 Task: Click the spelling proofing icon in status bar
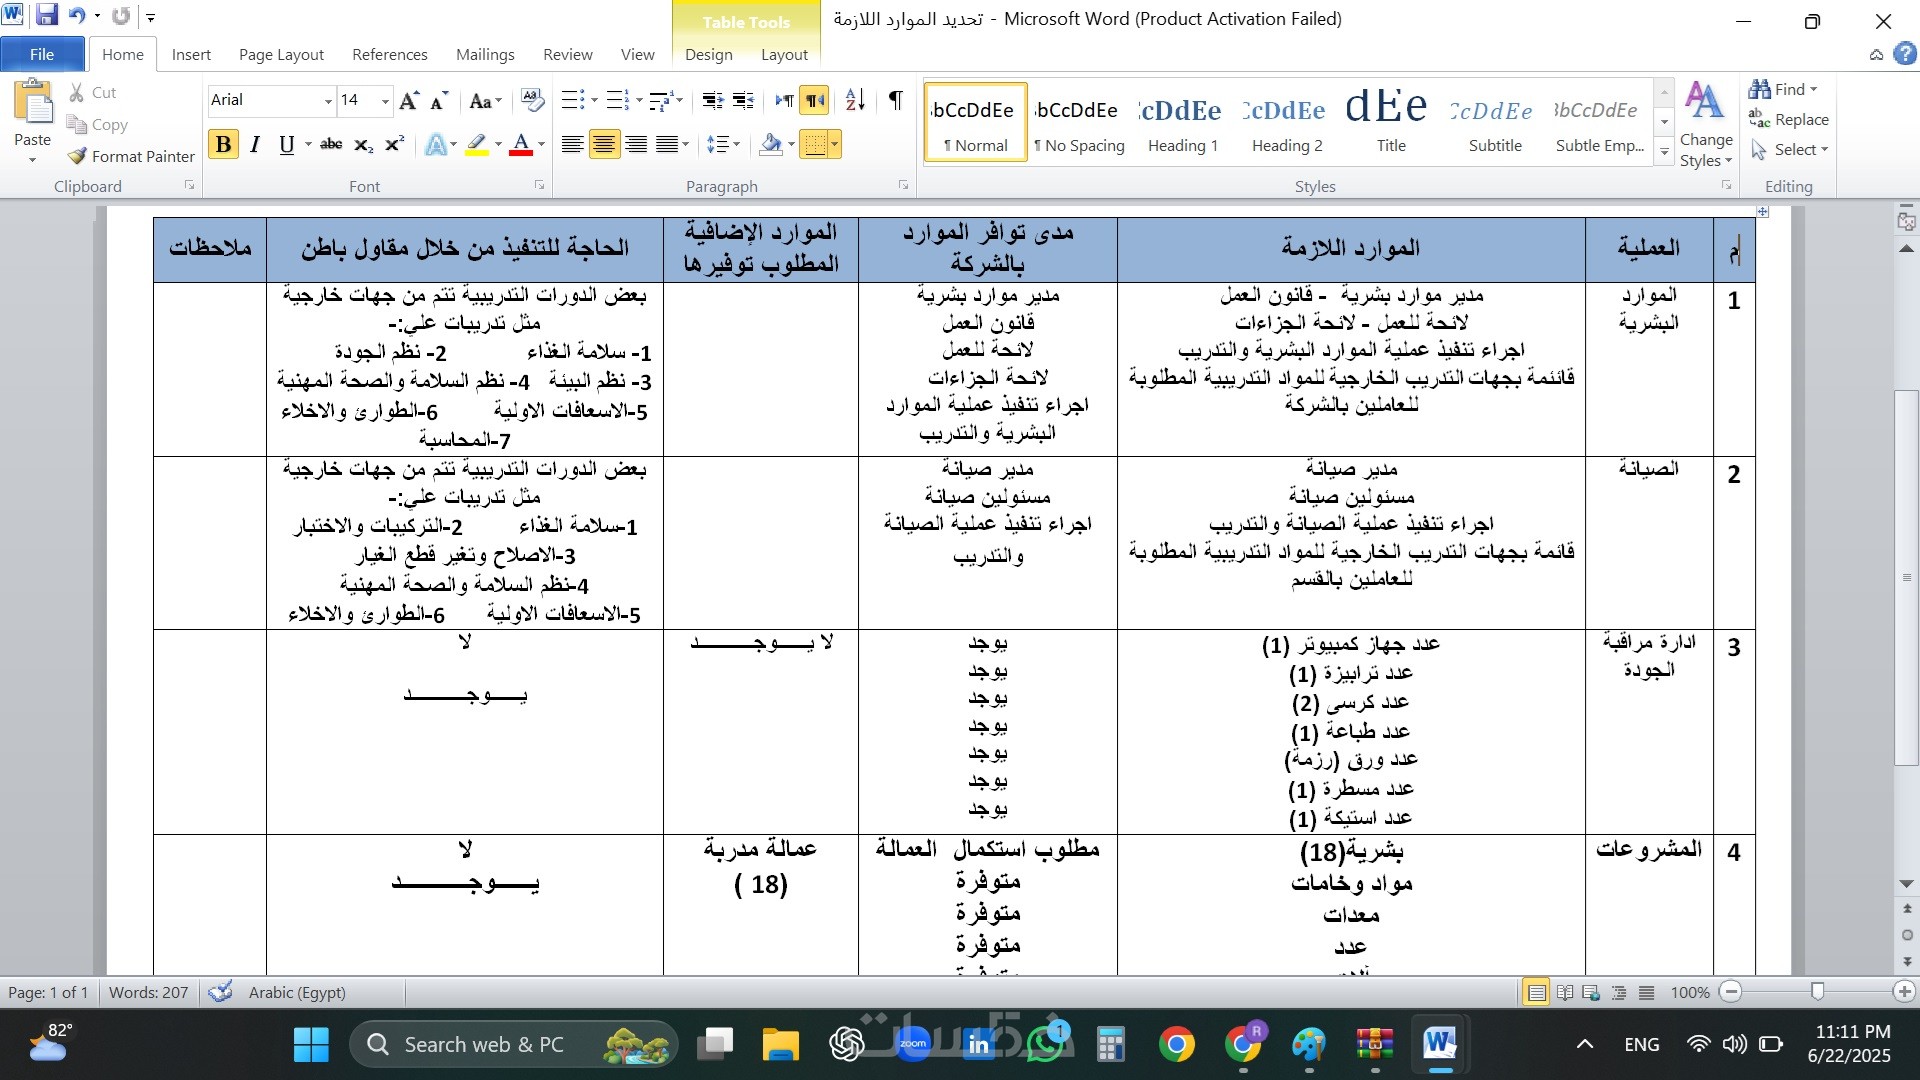[x=220, y=992]
